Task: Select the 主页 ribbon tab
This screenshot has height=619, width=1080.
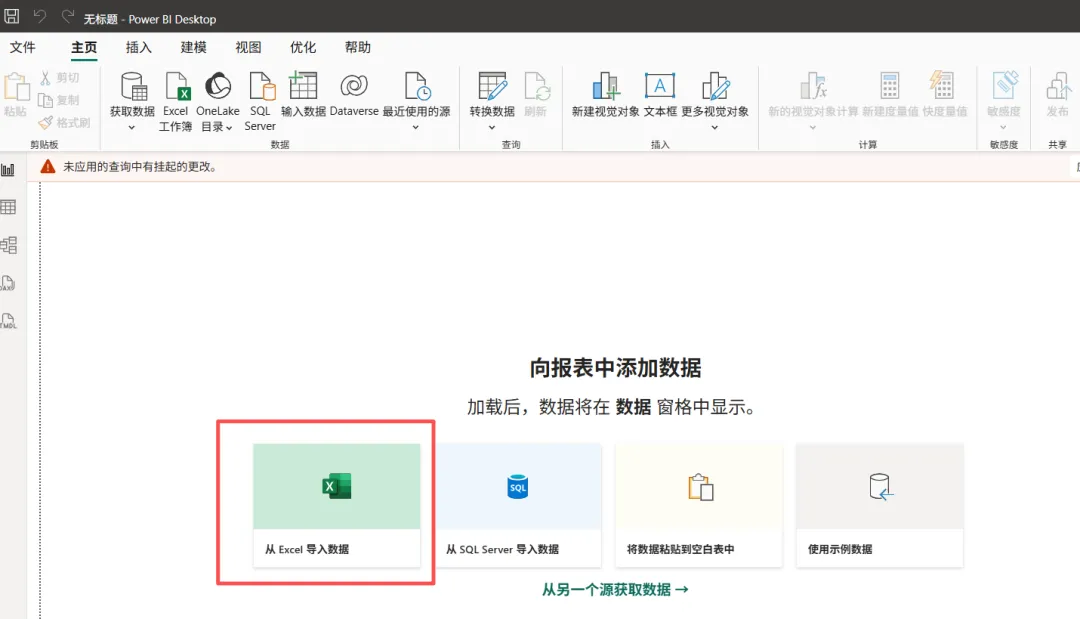Action: point(84,48)
